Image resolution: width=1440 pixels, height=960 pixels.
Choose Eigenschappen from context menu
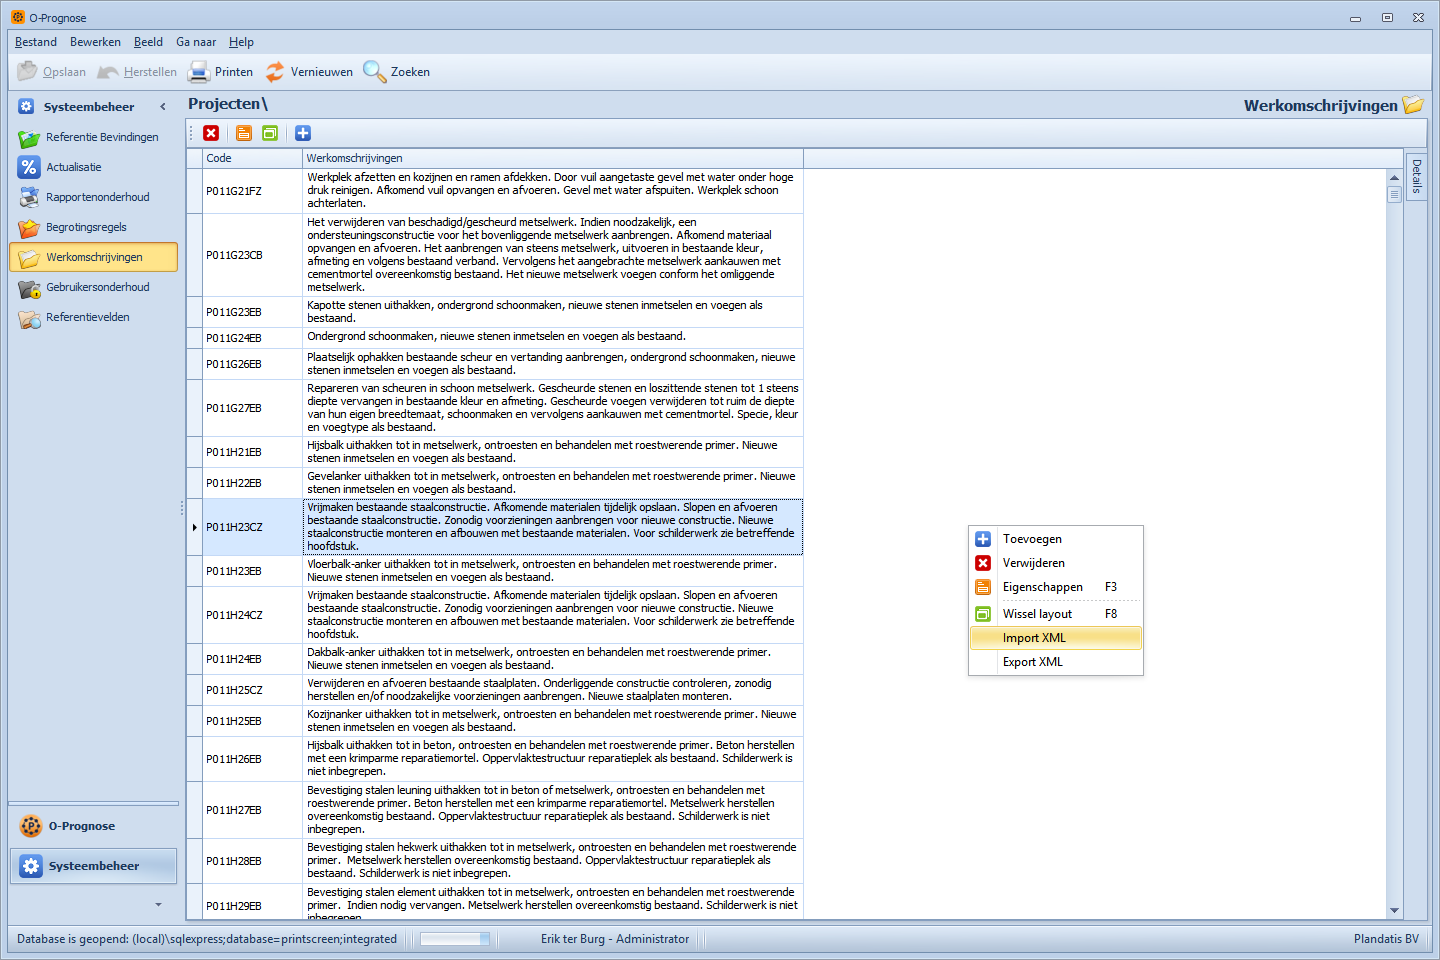(x=1056, y=587)
